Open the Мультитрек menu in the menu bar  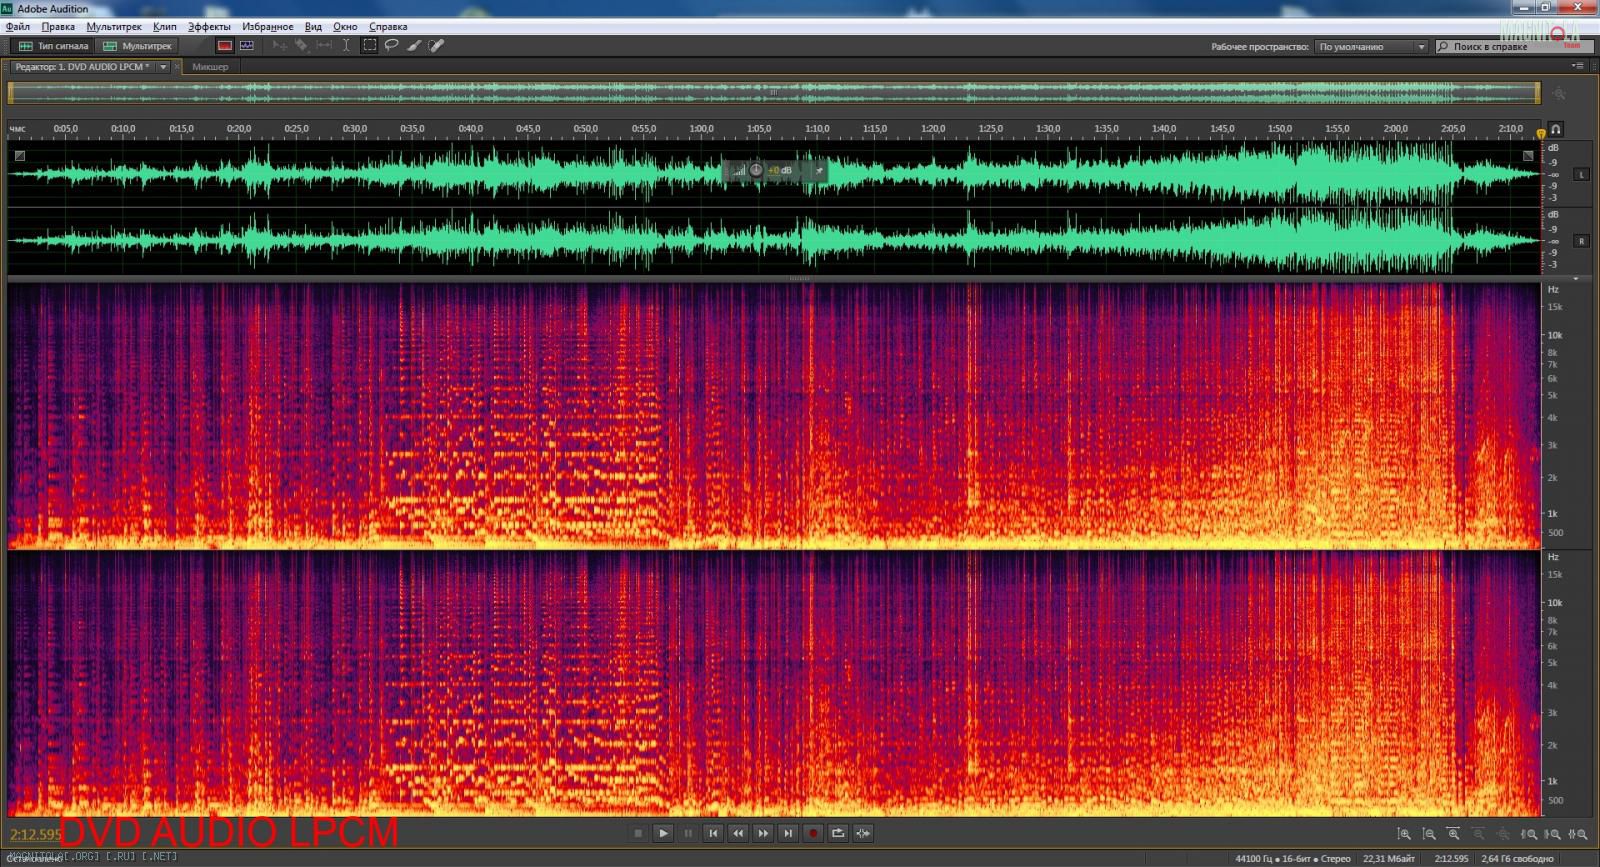[x=114, y=27]
